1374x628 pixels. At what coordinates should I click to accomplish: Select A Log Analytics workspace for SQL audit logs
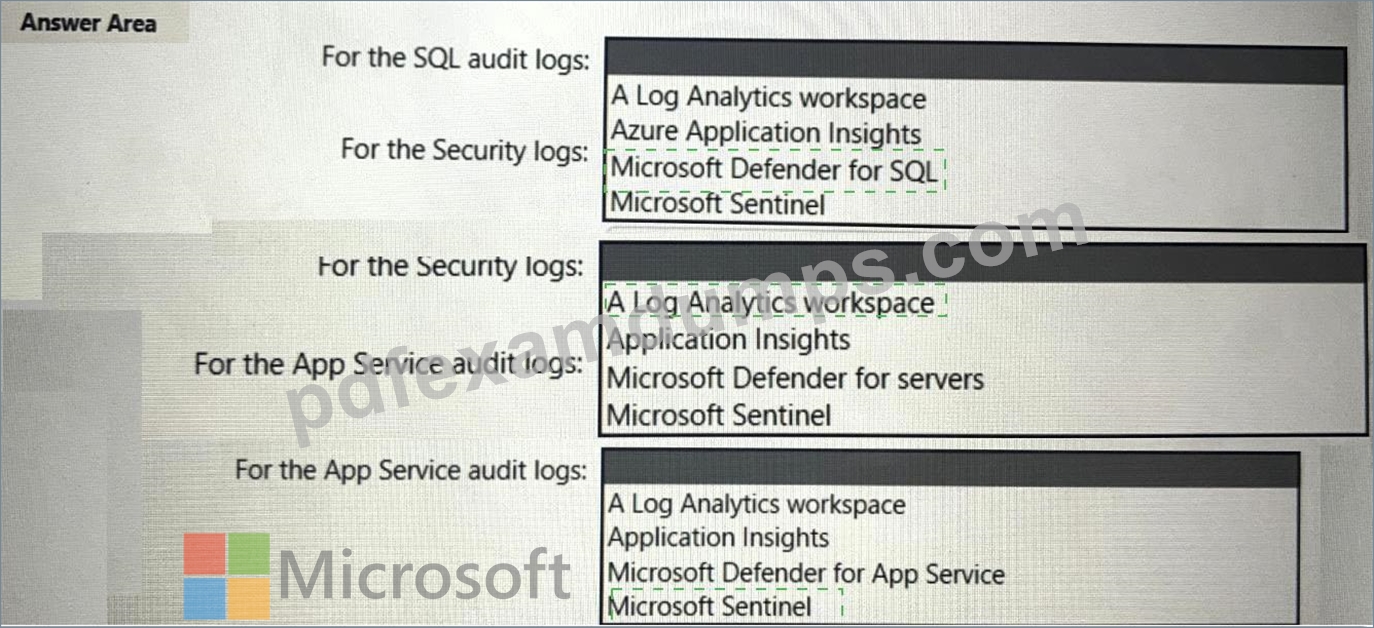(x=768, y=98)
